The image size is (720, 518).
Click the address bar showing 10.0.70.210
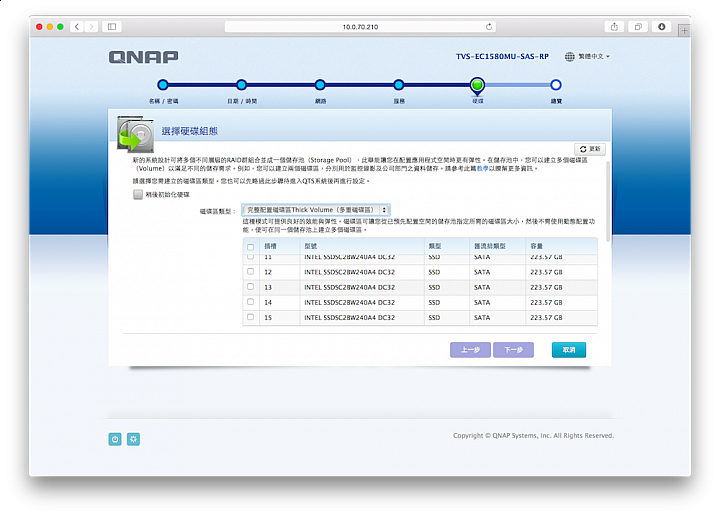[x=360, y=27]
